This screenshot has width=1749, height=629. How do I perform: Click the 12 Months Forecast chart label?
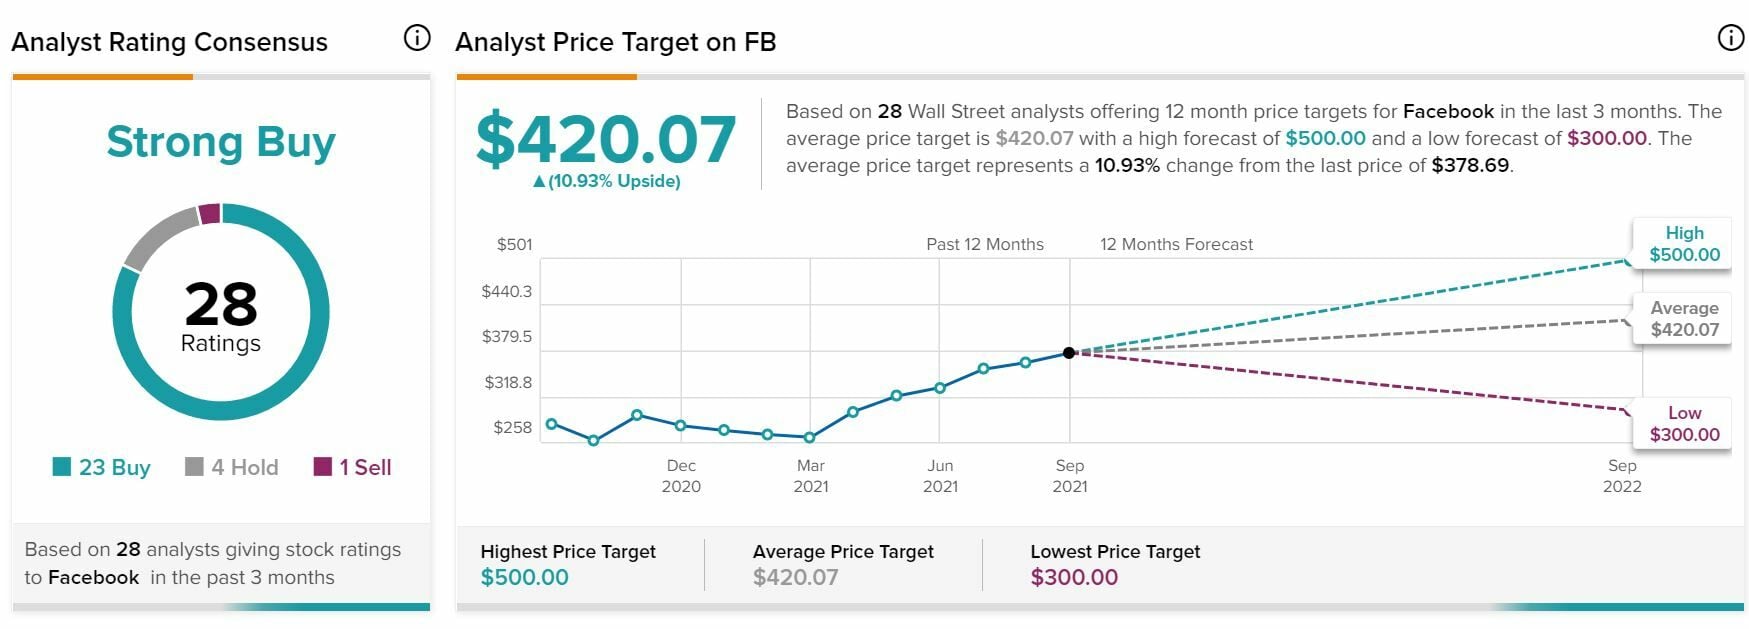tap(1176, 244)
